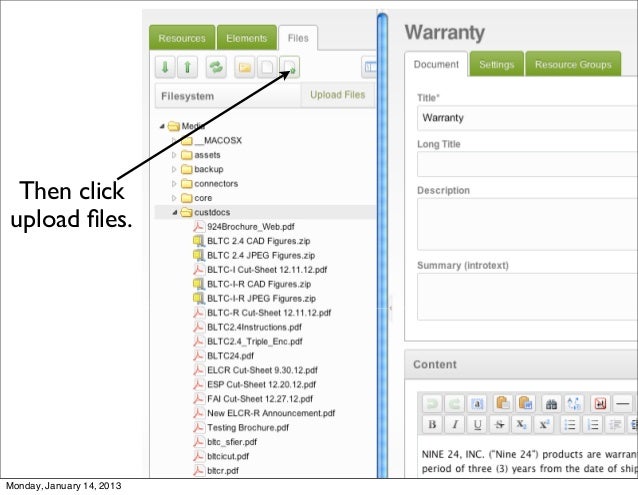This screenshot has width=638, height=495.
Task: Click the Summary introtext text area
Action: (x=527, y=297)
